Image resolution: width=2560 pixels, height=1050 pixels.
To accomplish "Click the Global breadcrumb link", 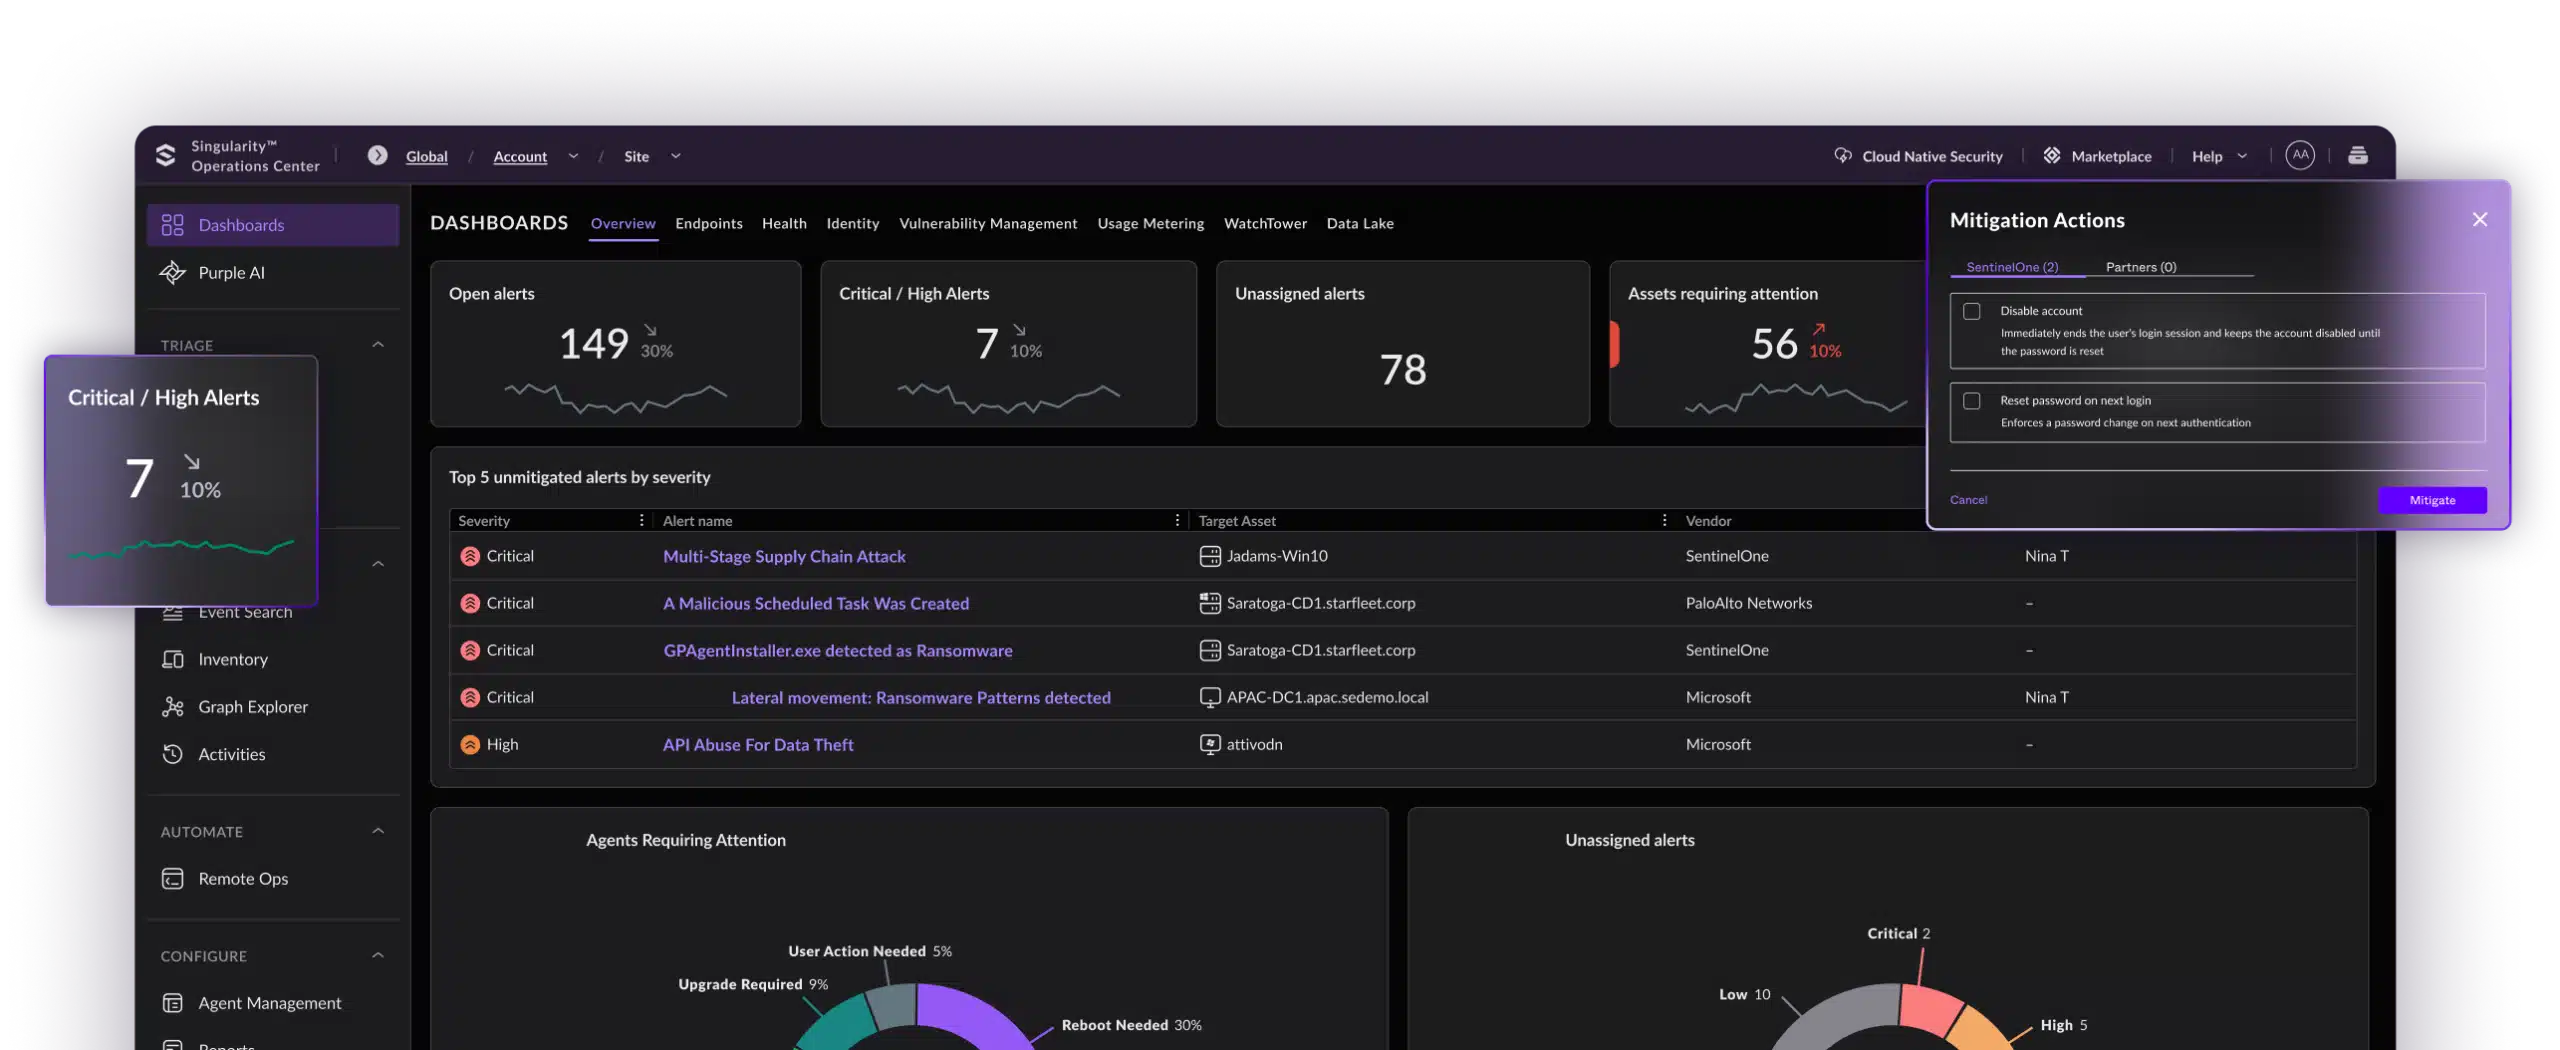I will [427, 156].
